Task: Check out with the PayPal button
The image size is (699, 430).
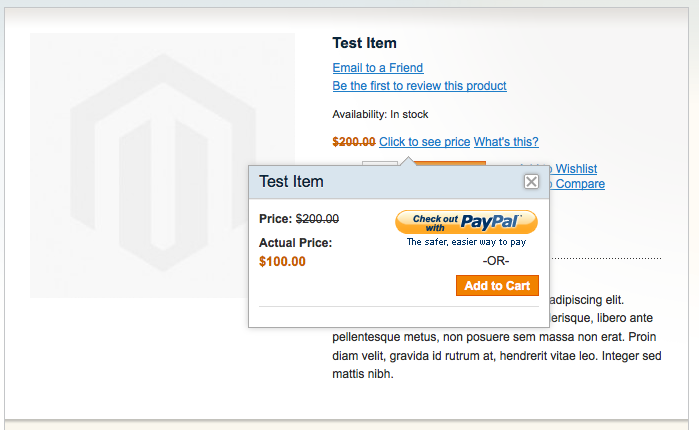Action: click(466, 222)
